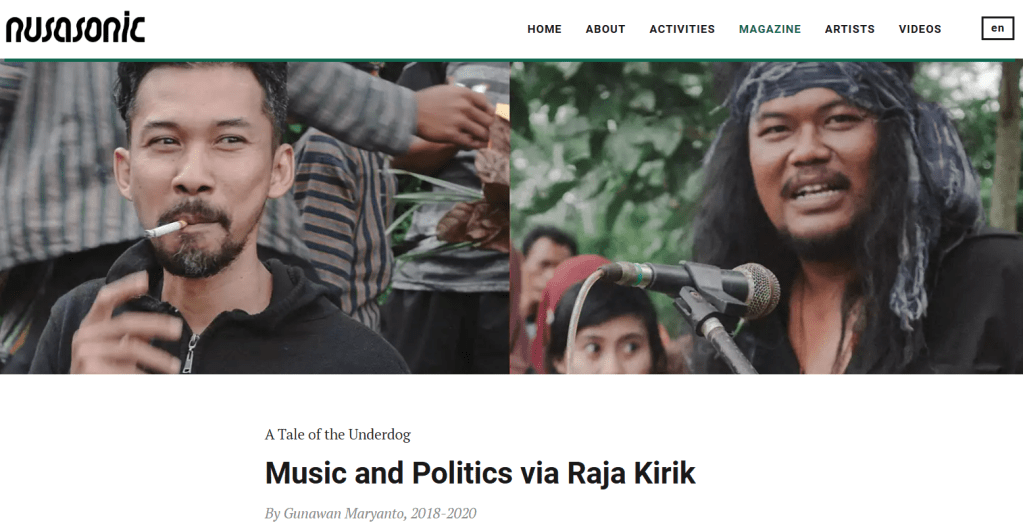Open the HOME page

pyautogui.click(x=544, y=29)
